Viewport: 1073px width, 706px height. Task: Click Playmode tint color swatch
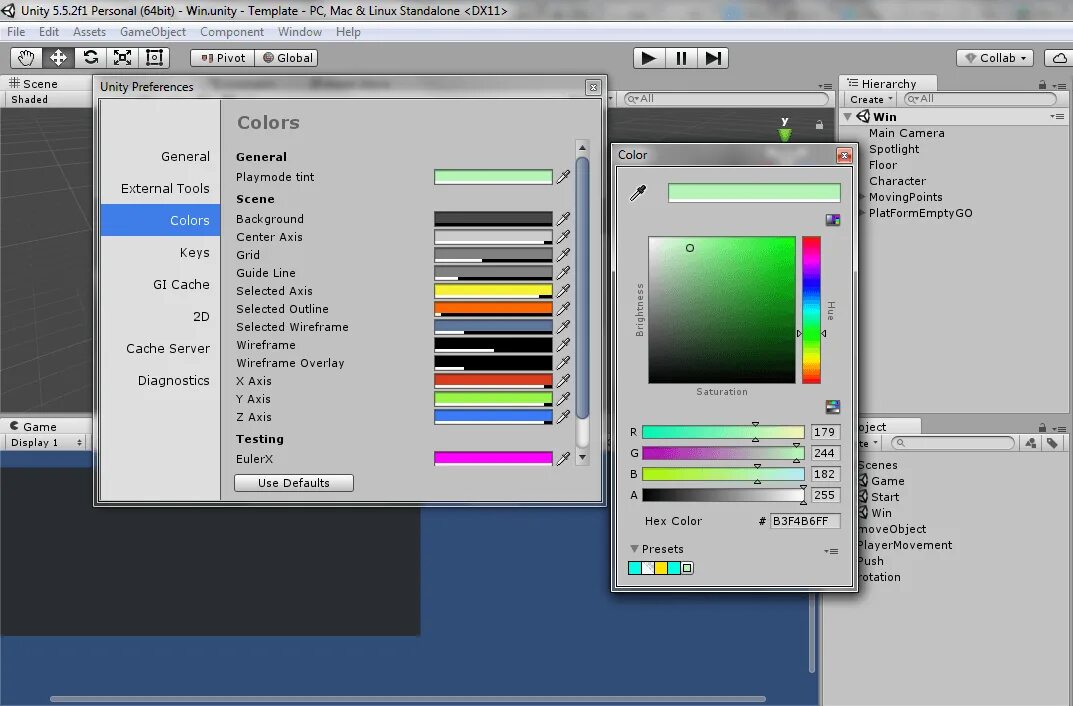coord(493,177)
